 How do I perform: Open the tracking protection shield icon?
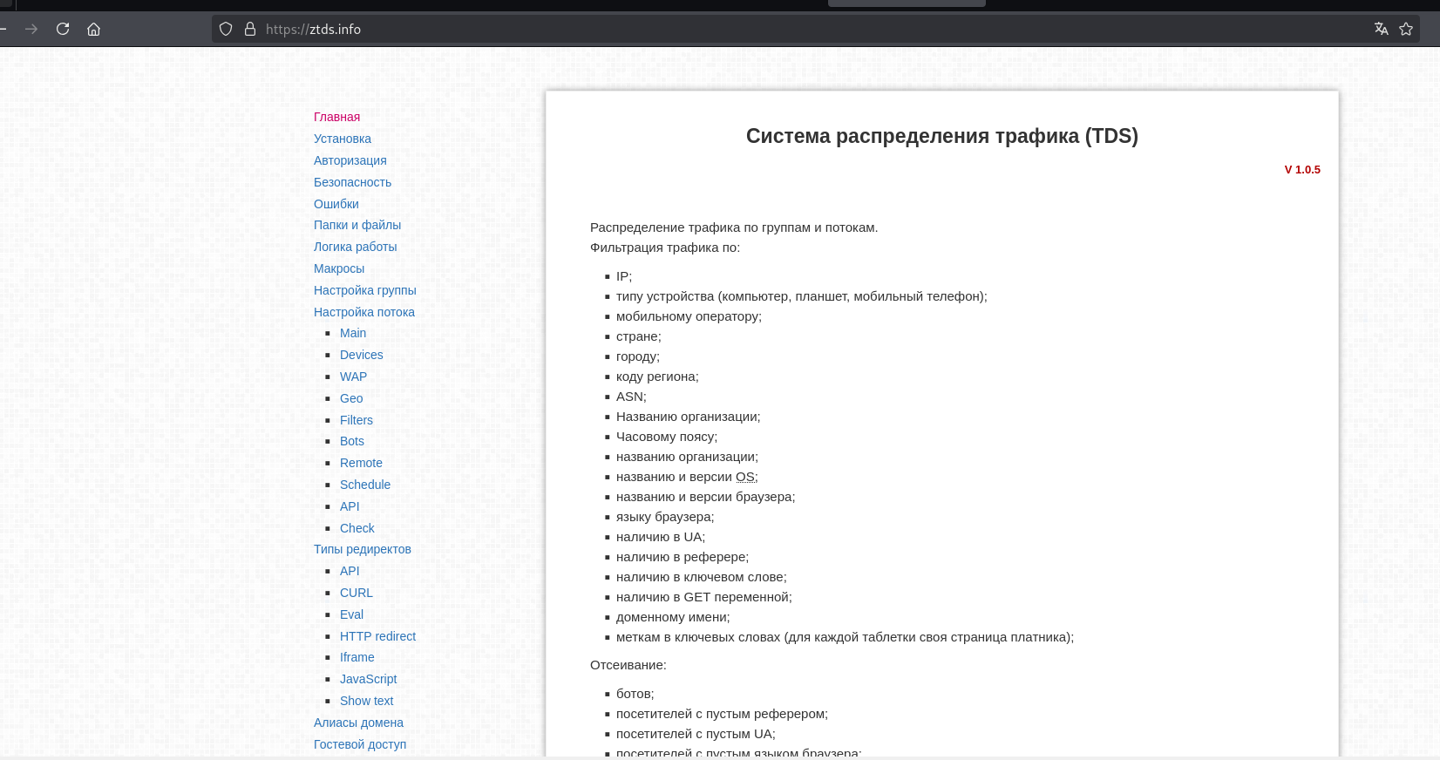click(226, 29)
